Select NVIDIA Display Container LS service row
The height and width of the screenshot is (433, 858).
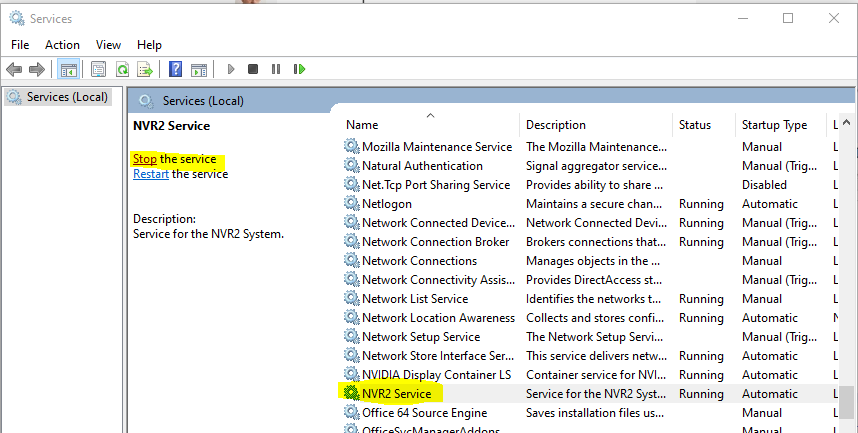coord(436,375)
